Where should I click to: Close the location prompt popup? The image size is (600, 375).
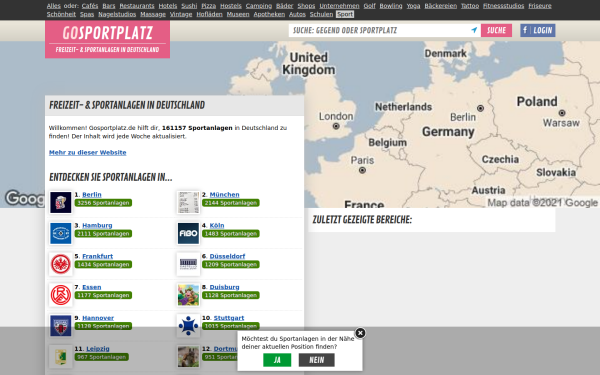[360, 333]
